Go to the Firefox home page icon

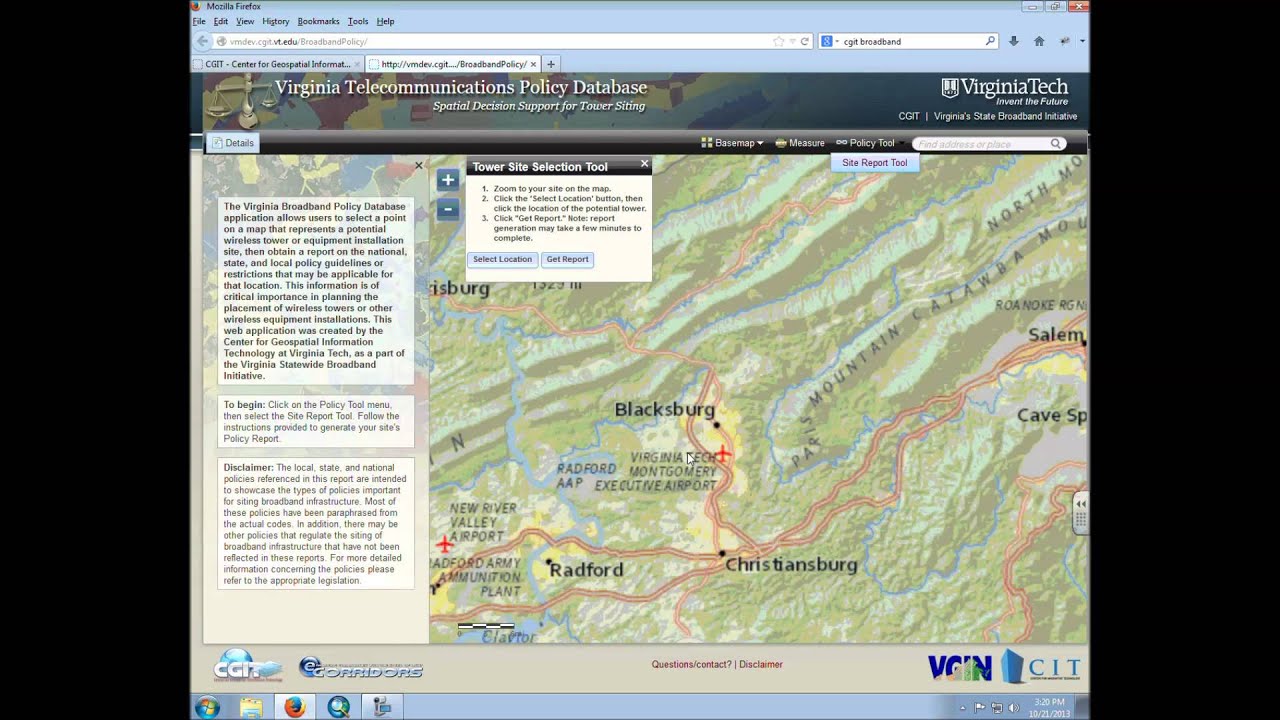1039,41
